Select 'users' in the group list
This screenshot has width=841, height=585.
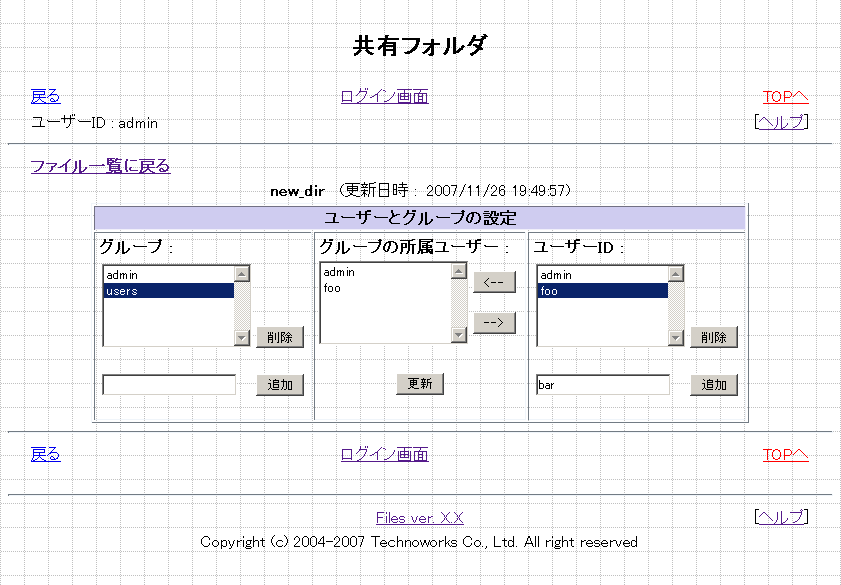click(x=168, y=291)
